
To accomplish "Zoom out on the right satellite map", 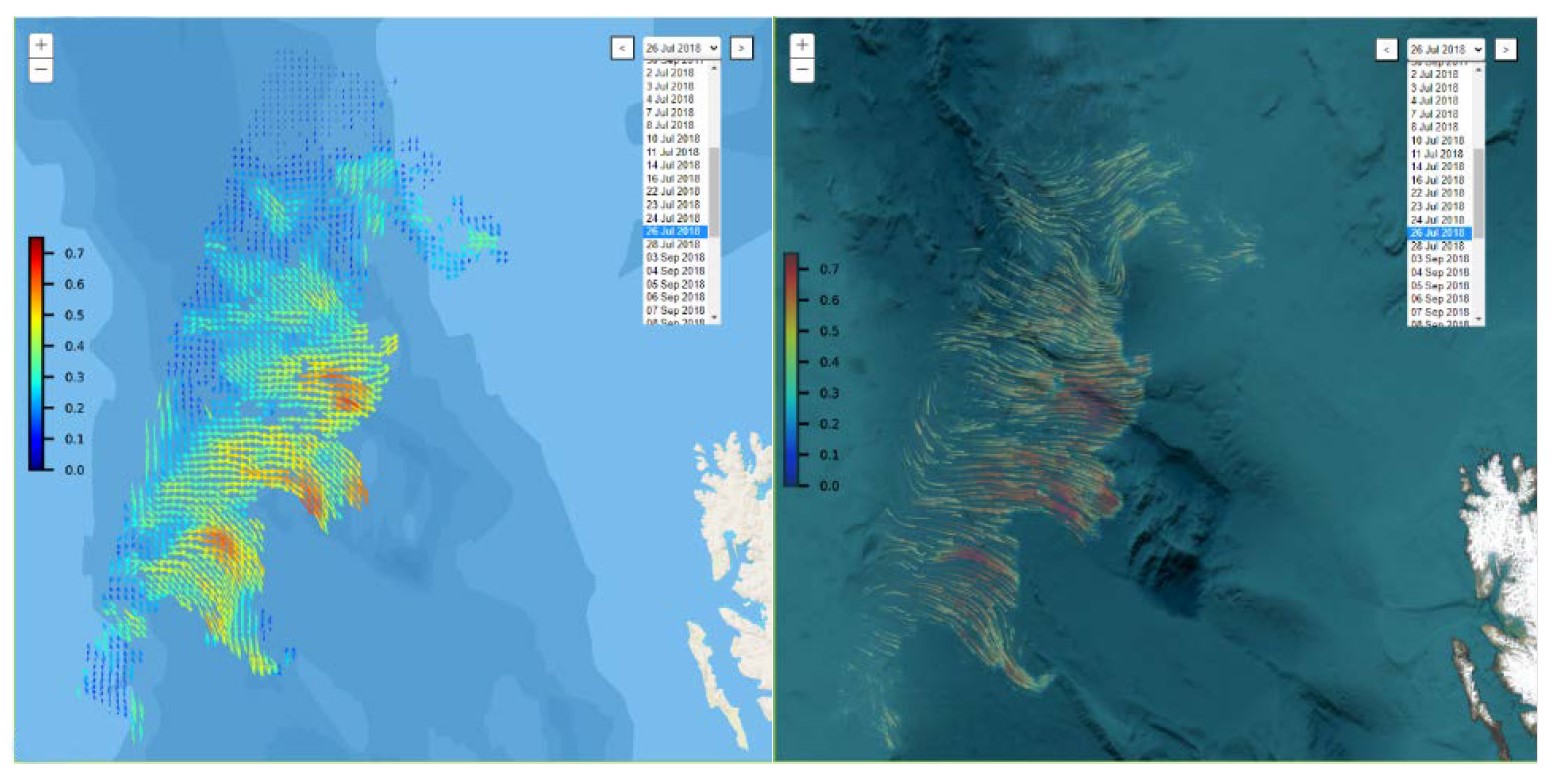I will coord(801,70).
